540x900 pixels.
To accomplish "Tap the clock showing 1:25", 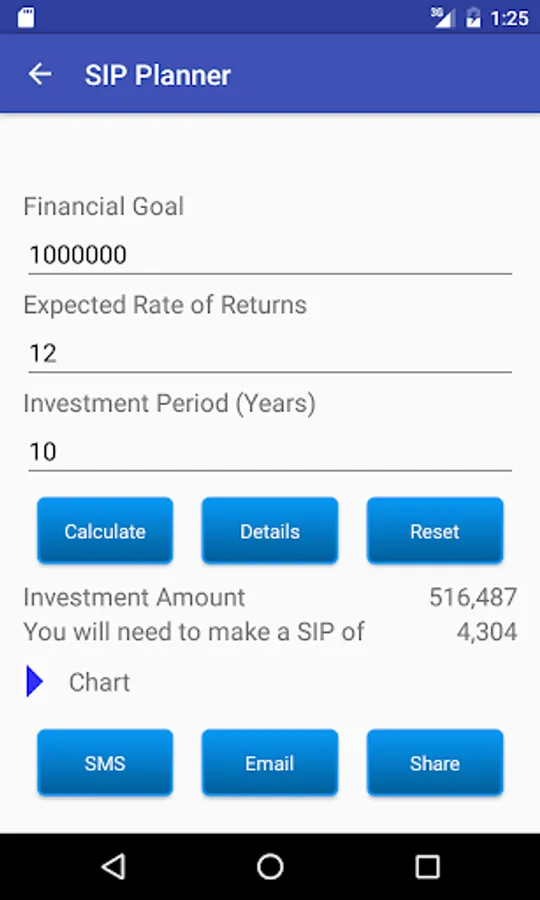I will [510, 18].
